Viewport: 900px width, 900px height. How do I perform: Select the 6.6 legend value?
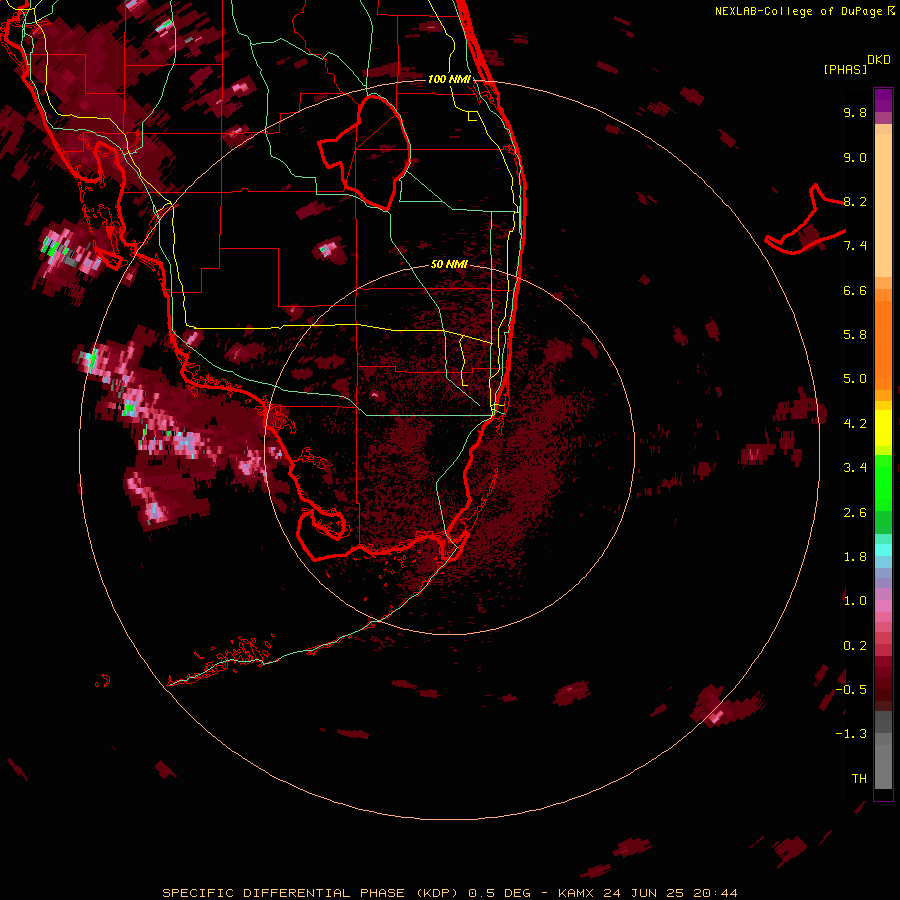[855, 290]
